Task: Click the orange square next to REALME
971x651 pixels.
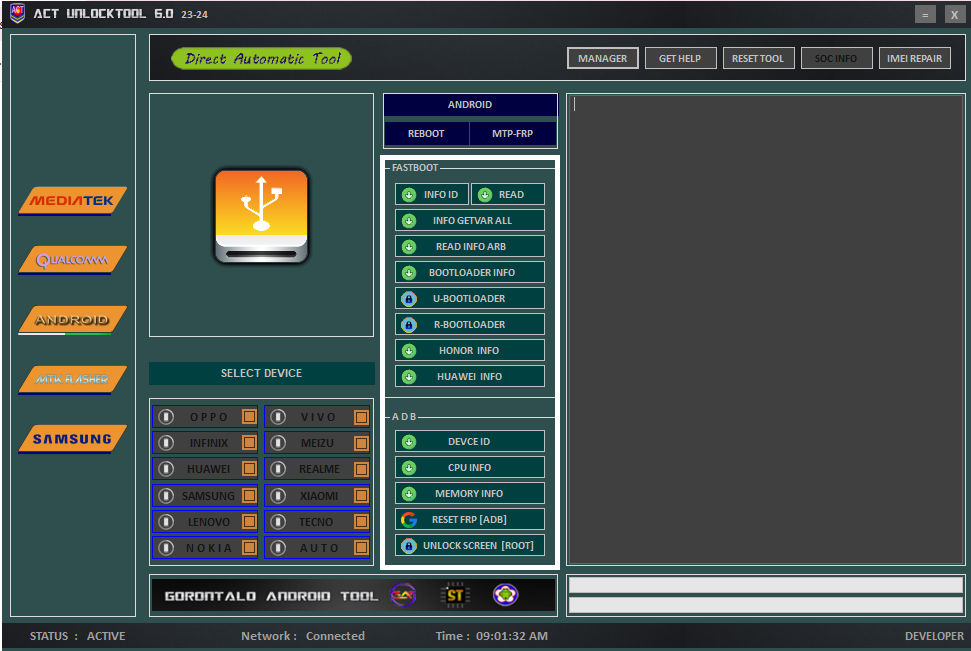Action: coord(361,470)
